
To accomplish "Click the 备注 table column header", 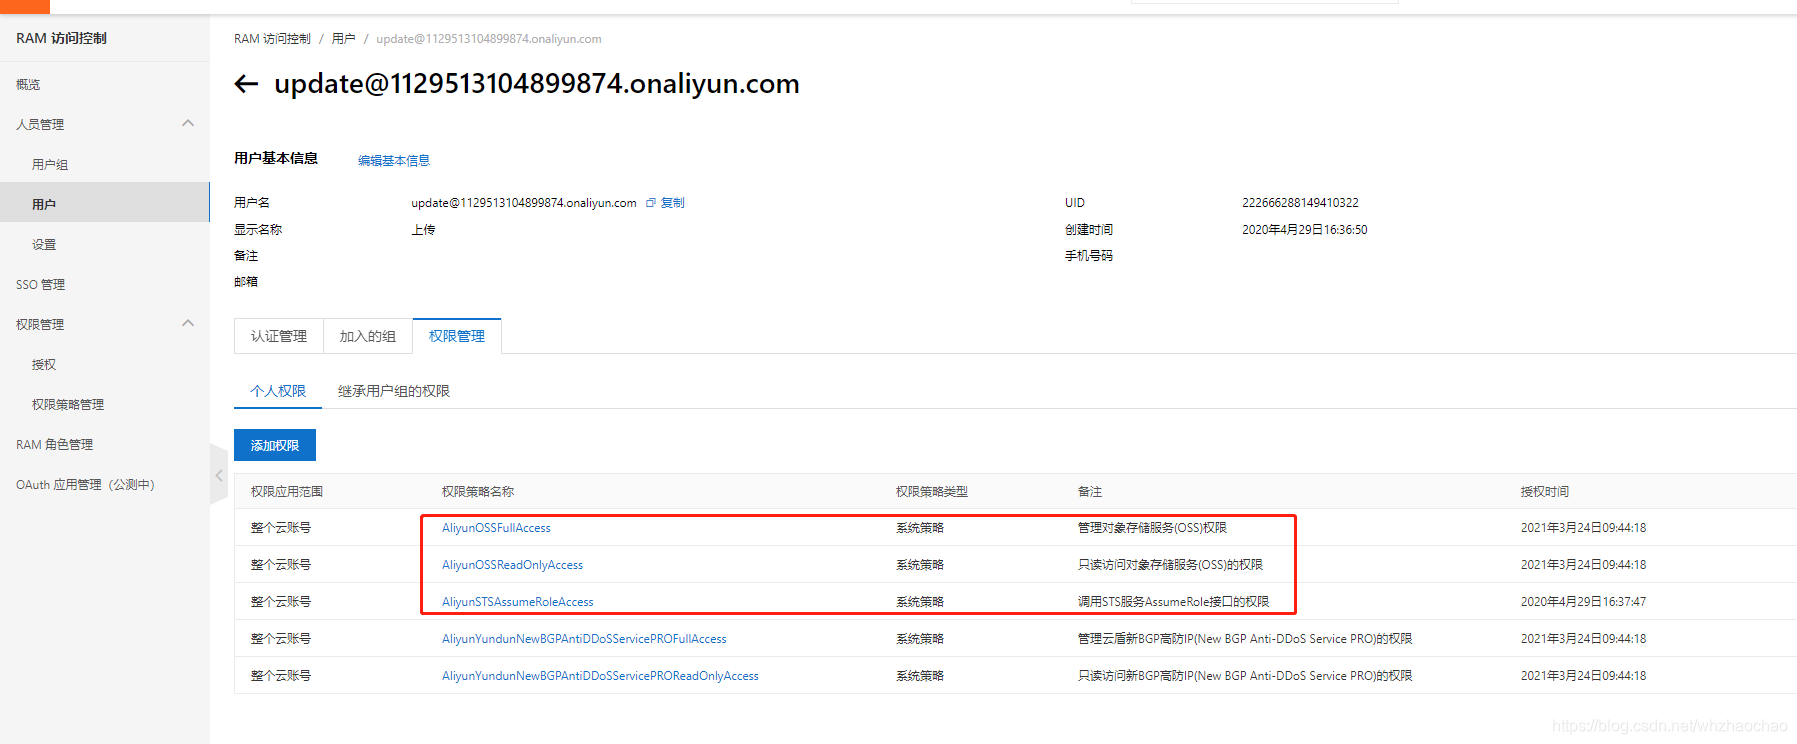I will [1090, 492].
